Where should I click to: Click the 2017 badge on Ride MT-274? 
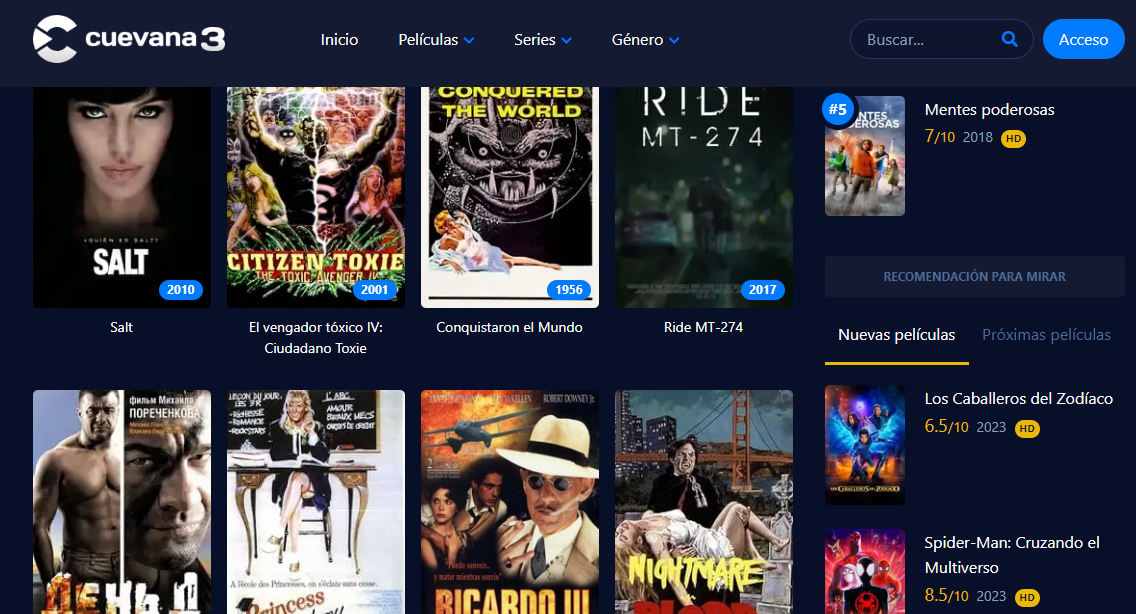[x=762, y=290]
